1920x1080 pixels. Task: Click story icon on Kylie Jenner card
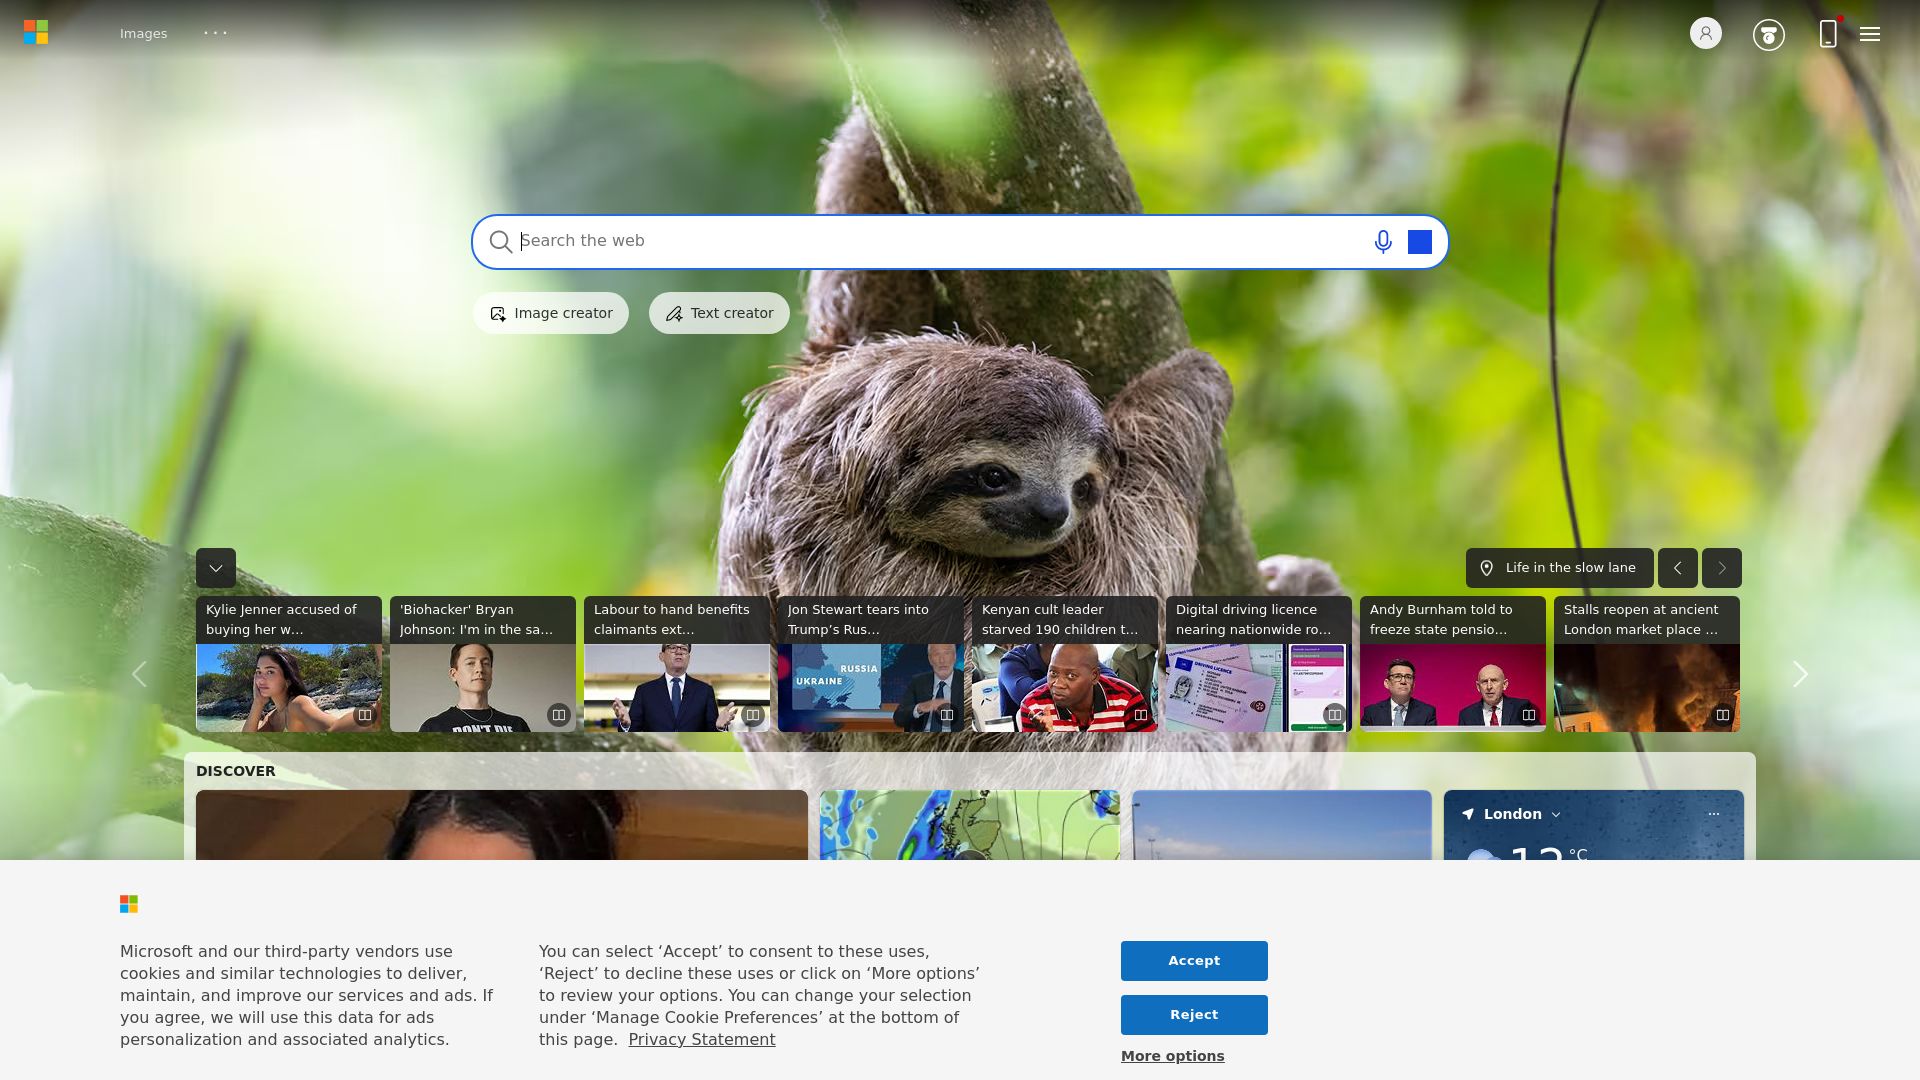coord(365,715)
